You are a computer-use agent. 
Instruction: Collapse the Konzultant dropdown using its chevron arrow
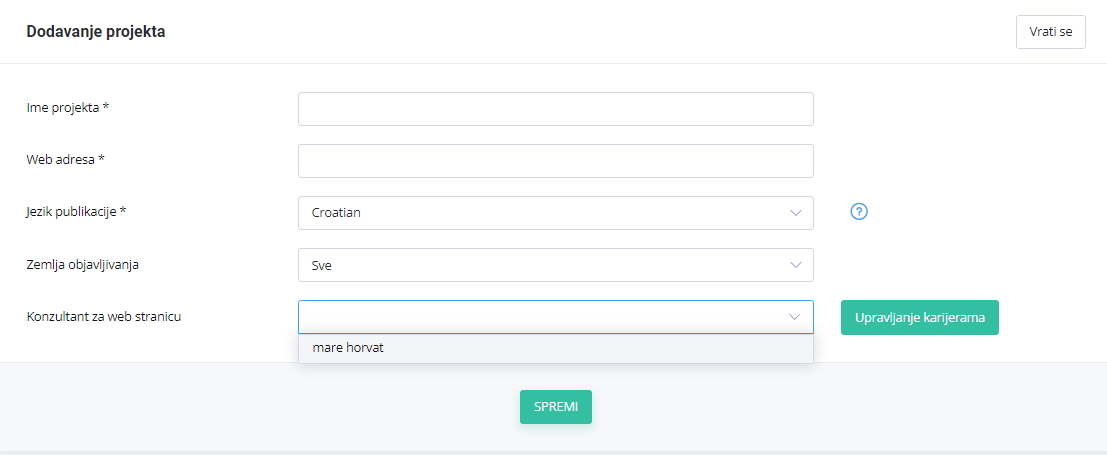pos(795,317)
